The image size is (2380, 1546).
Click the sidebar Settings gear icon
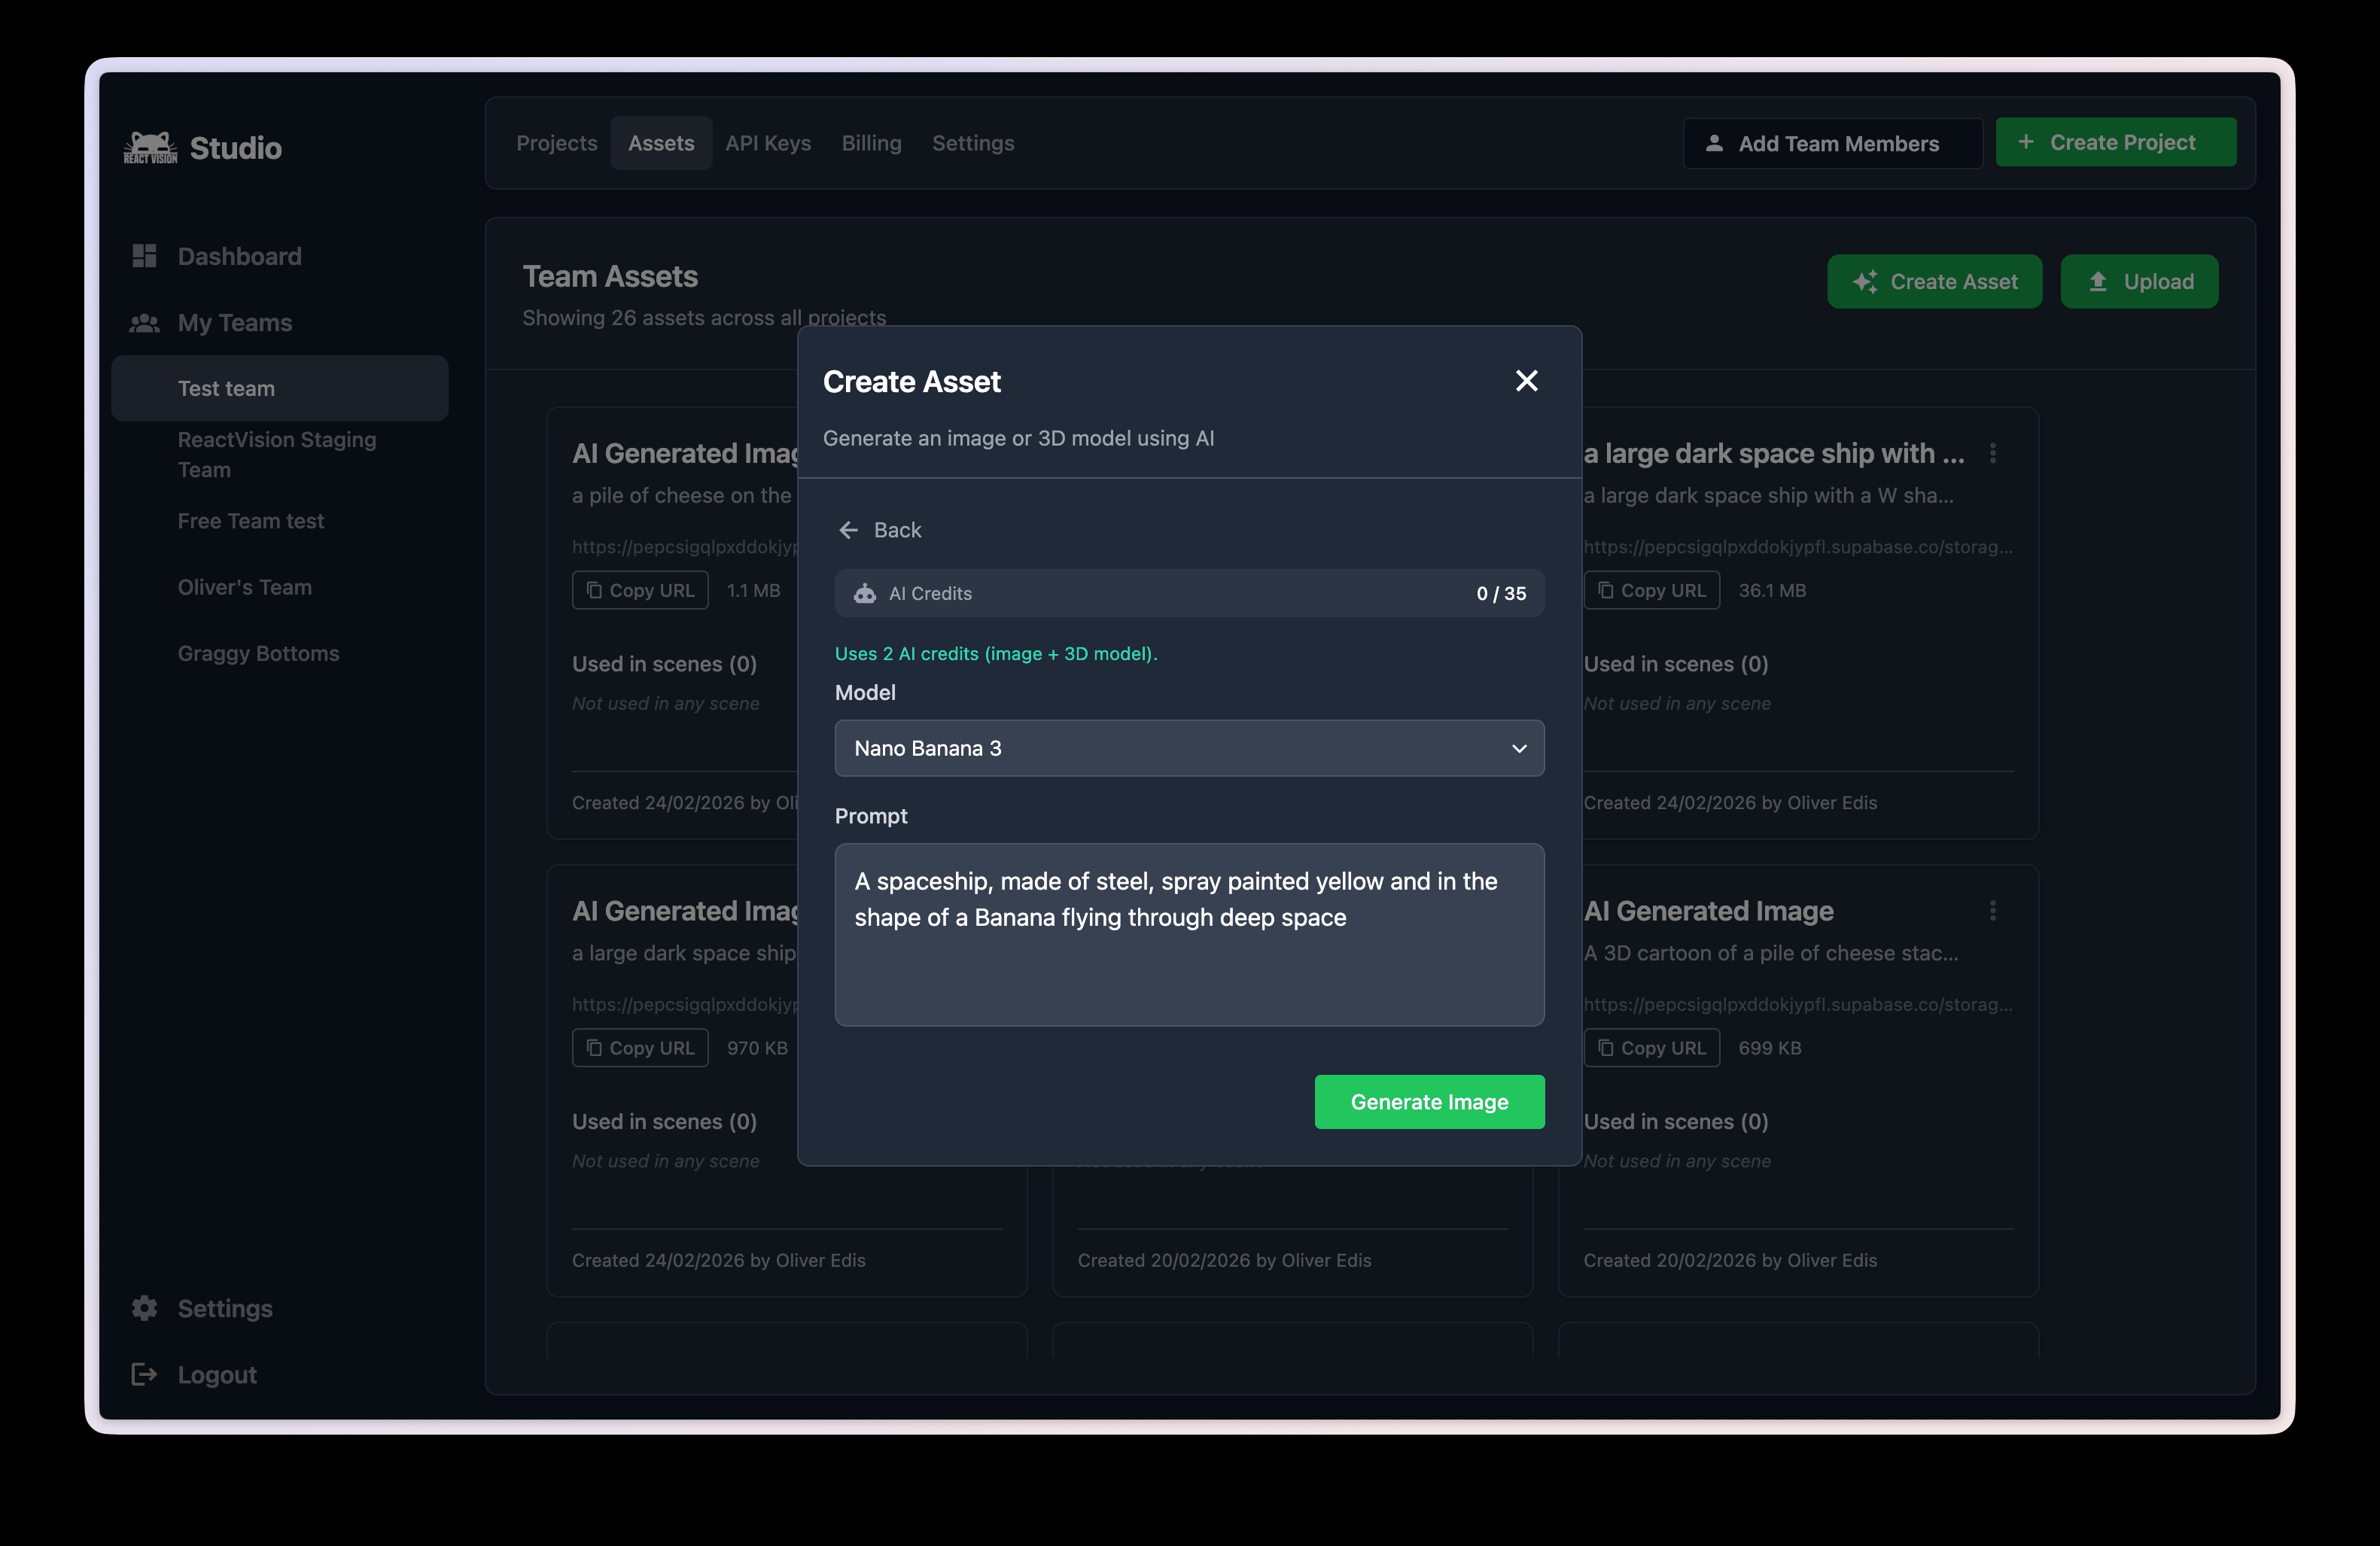(x=144, y=1308)
